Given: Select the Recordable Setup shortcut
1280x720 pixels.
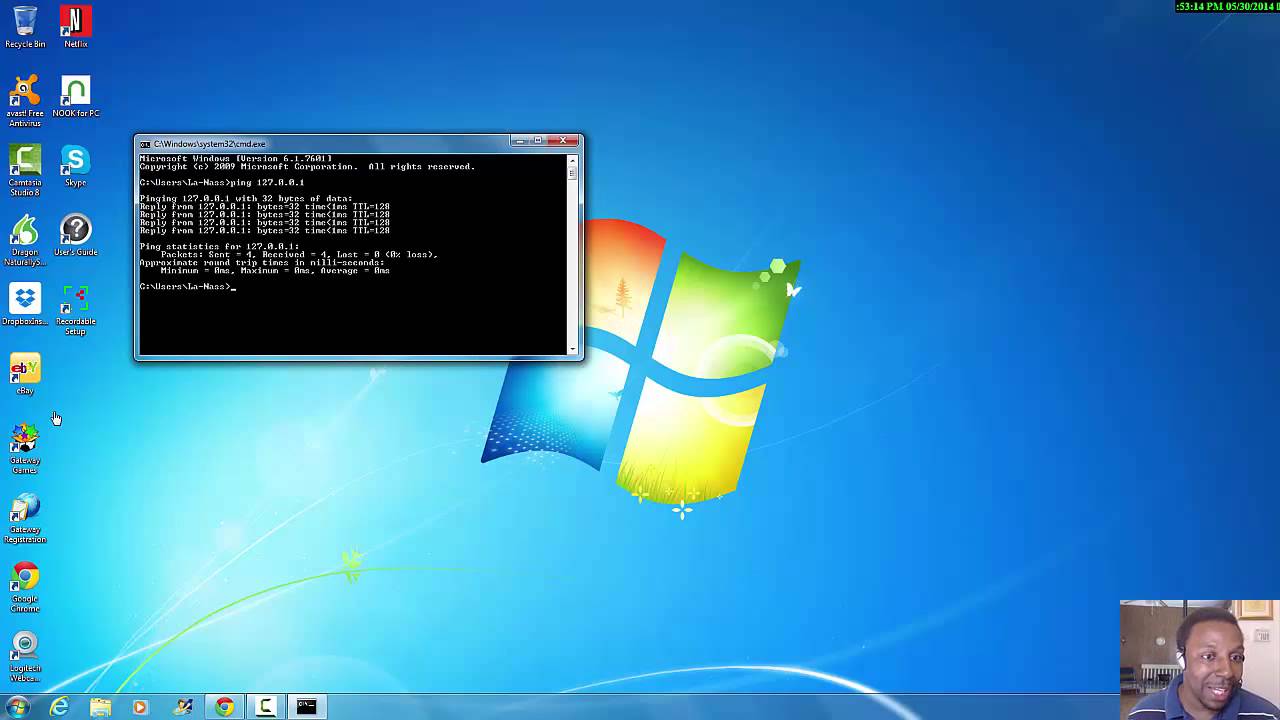Looking at the screenshot, I should coord(75,310).
